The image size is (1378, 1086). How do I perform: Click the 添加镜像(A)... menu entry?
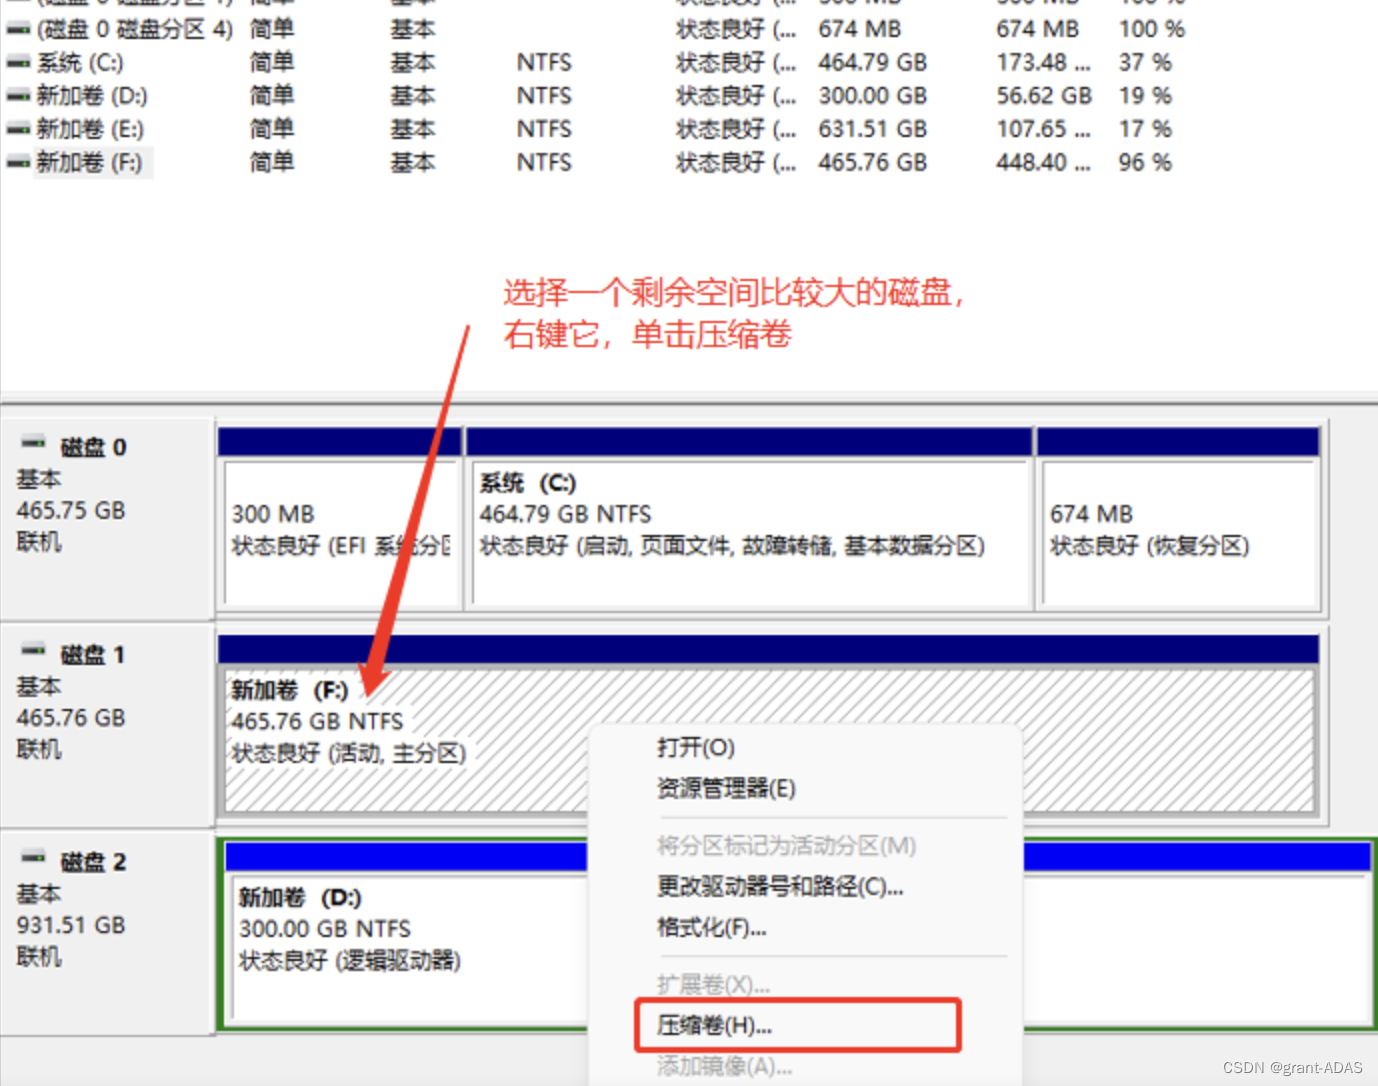coord(724,1066)
